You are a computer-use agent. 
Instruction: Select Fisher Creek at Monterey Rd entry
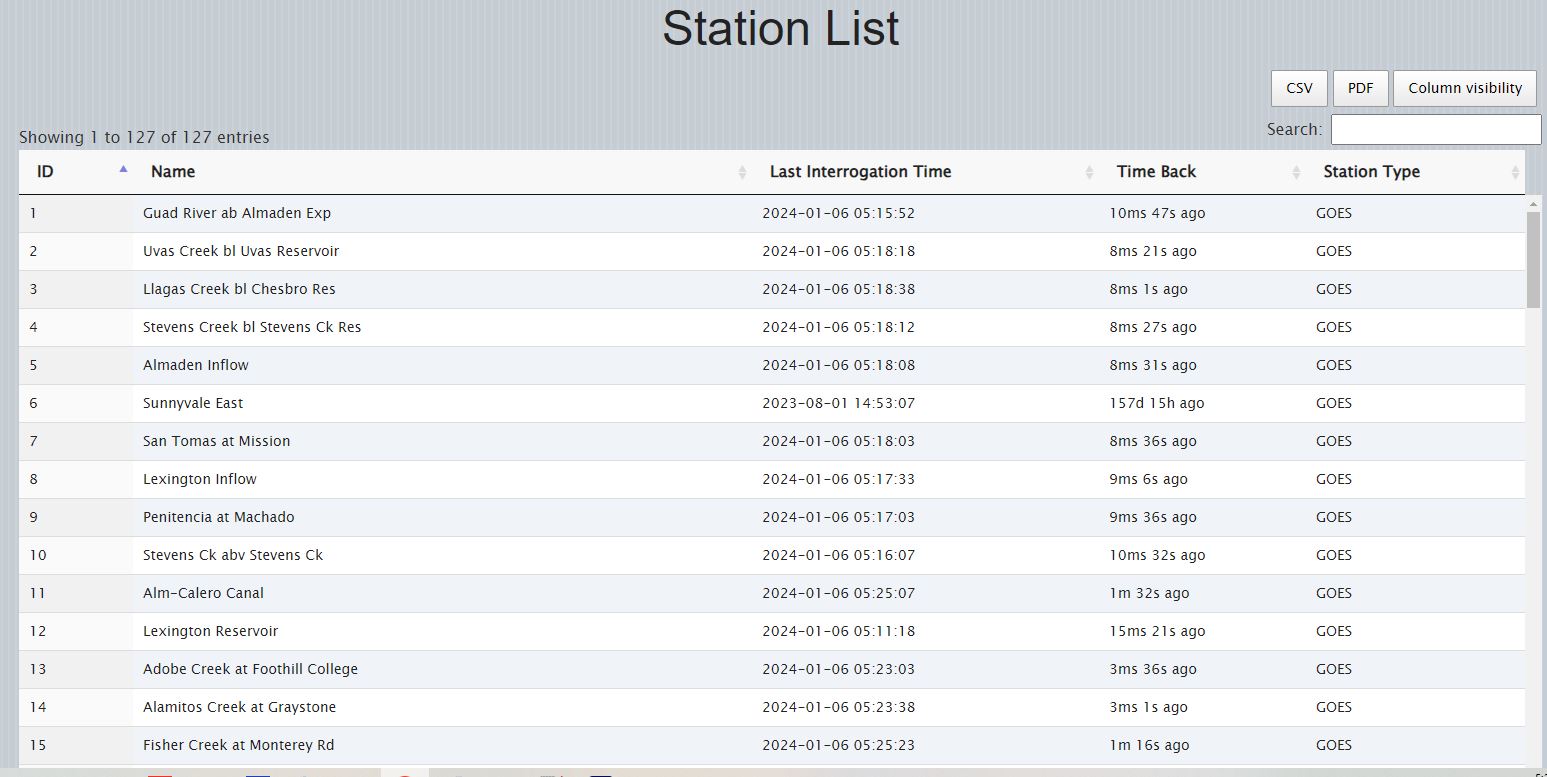click(x=238, y=745)
